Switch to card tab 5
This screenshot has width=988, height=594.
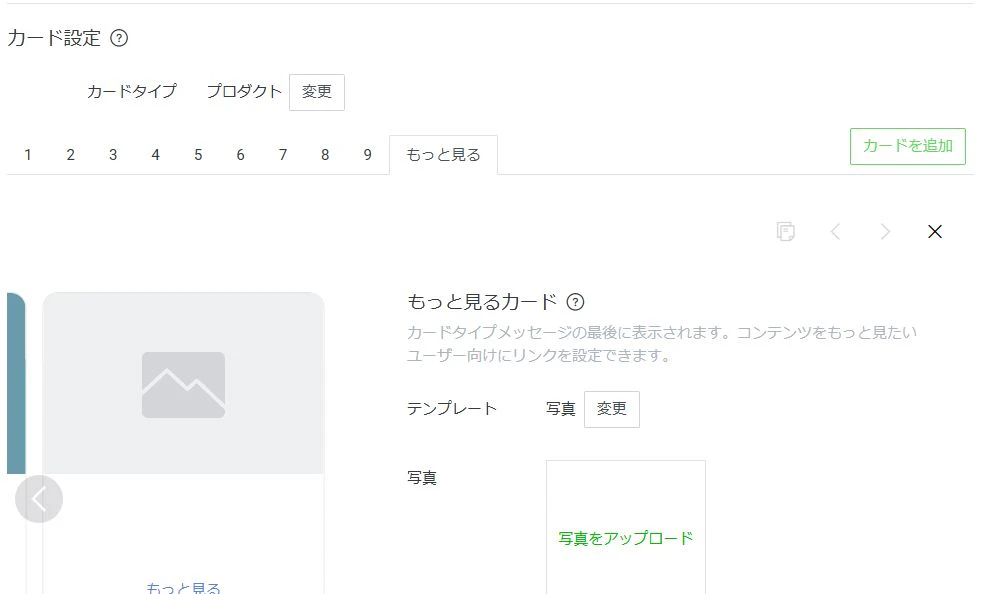(198, 155)
